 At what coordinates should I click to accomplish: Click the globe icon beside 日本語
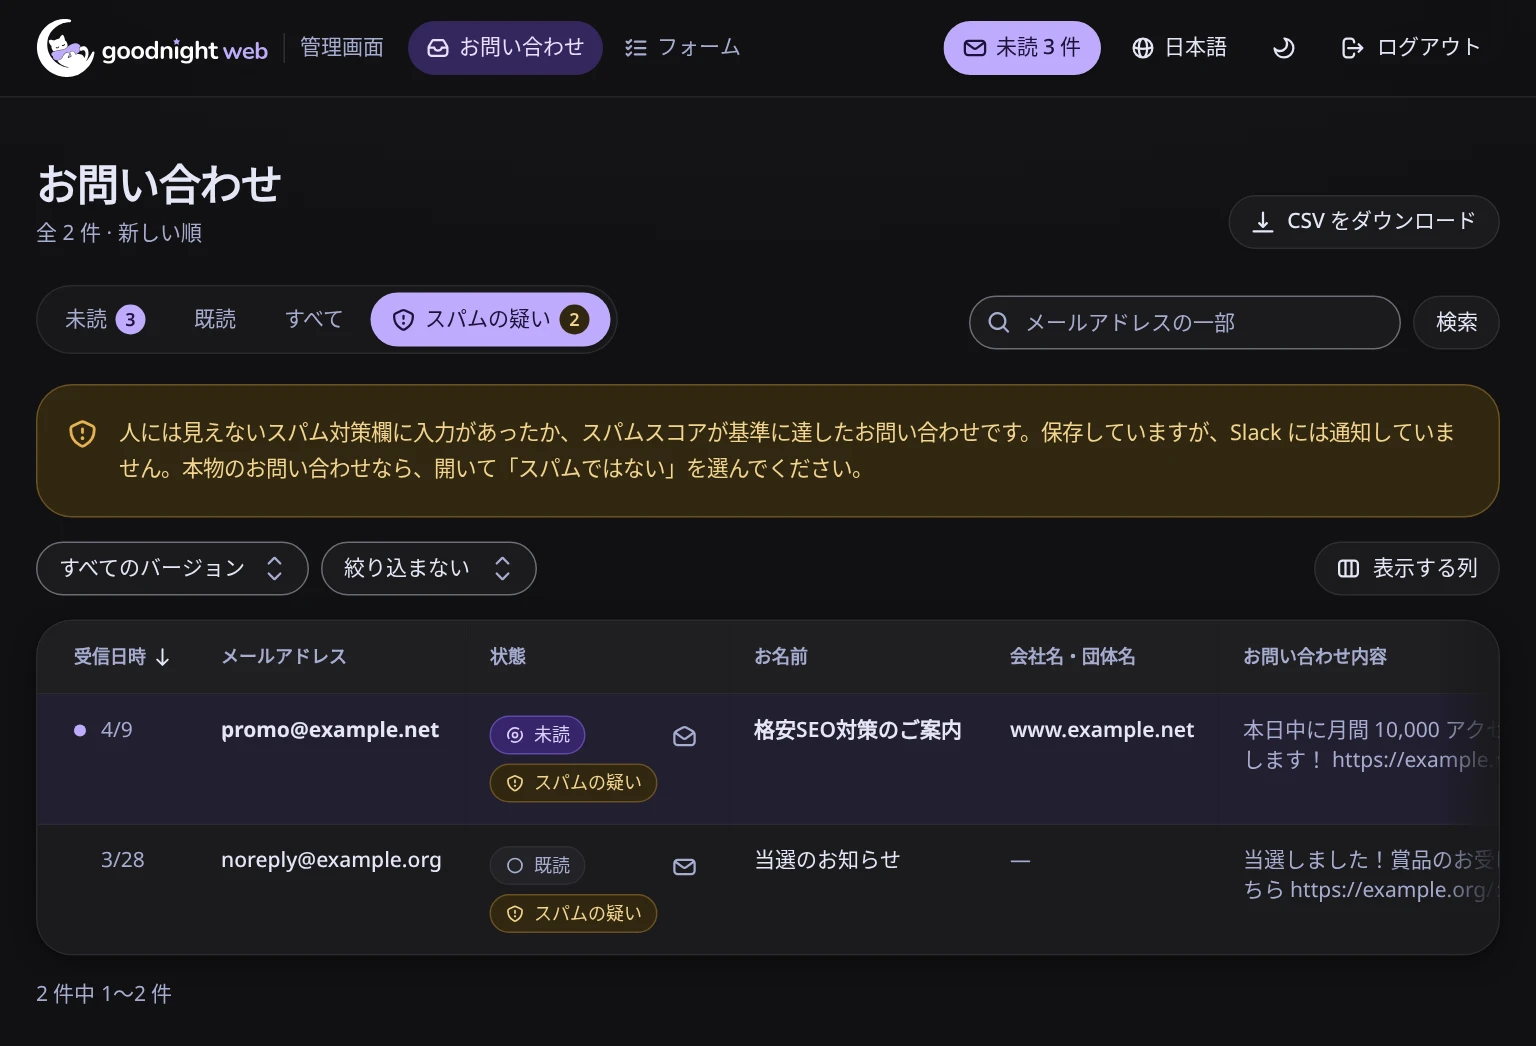point(1143,48)
